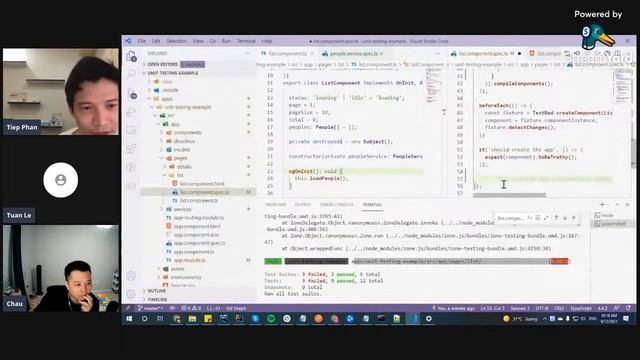Expand the Timeline section
640x360 pixels.
[x=157, y=300]
